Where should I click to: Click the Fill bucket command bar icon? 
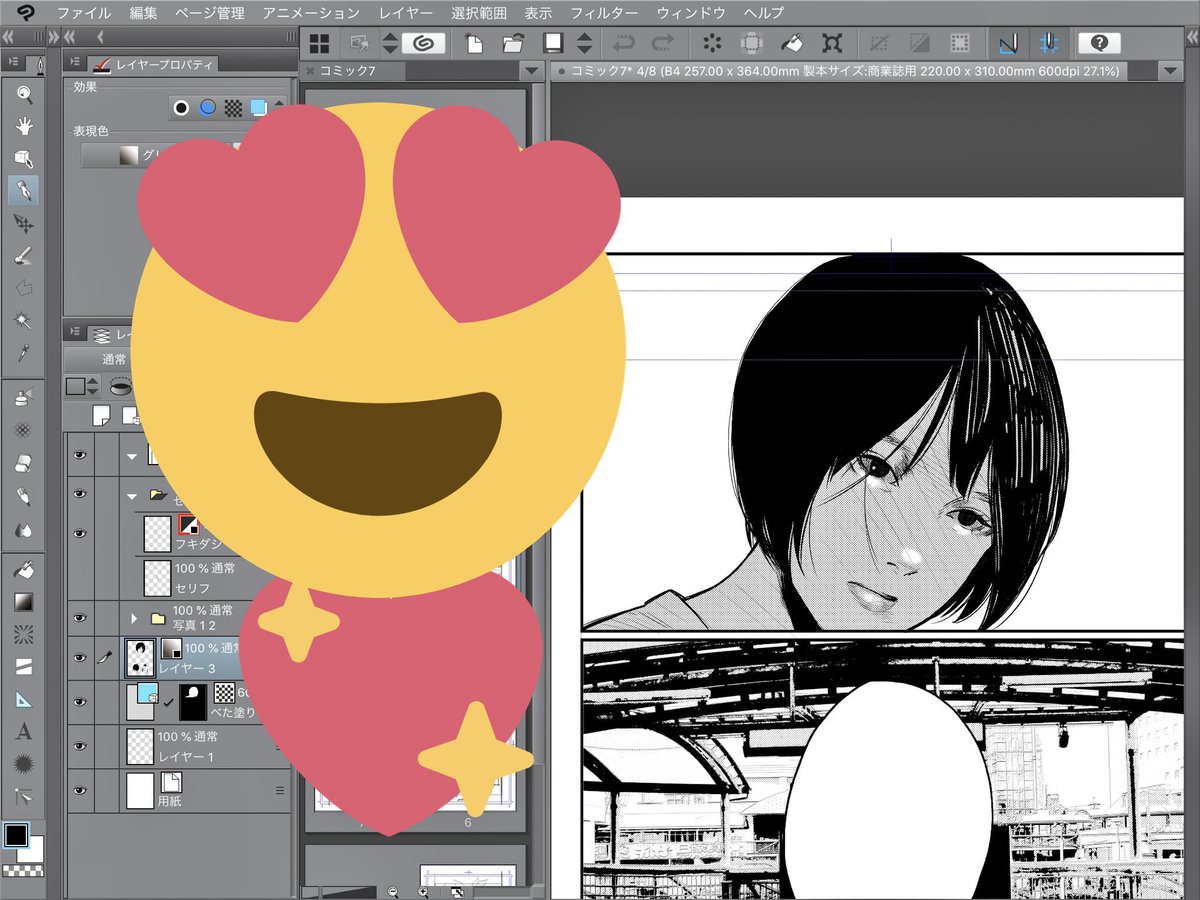click(x=791, y=43)
